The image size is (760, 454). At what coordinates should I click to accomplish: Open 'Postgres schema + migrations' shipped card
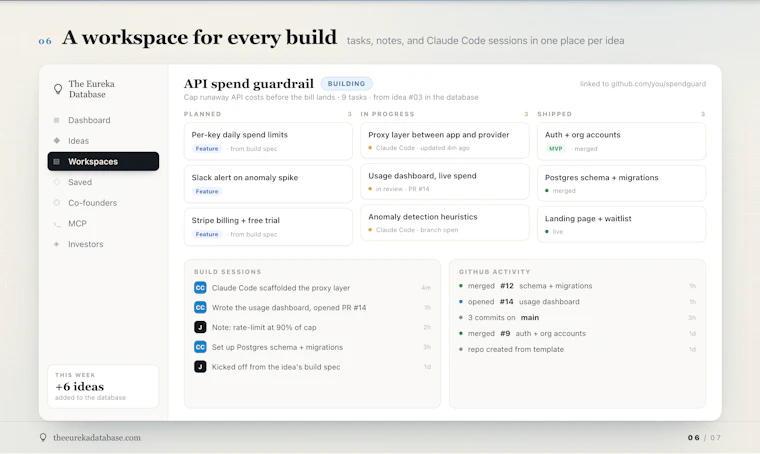(x=621, y=183)
